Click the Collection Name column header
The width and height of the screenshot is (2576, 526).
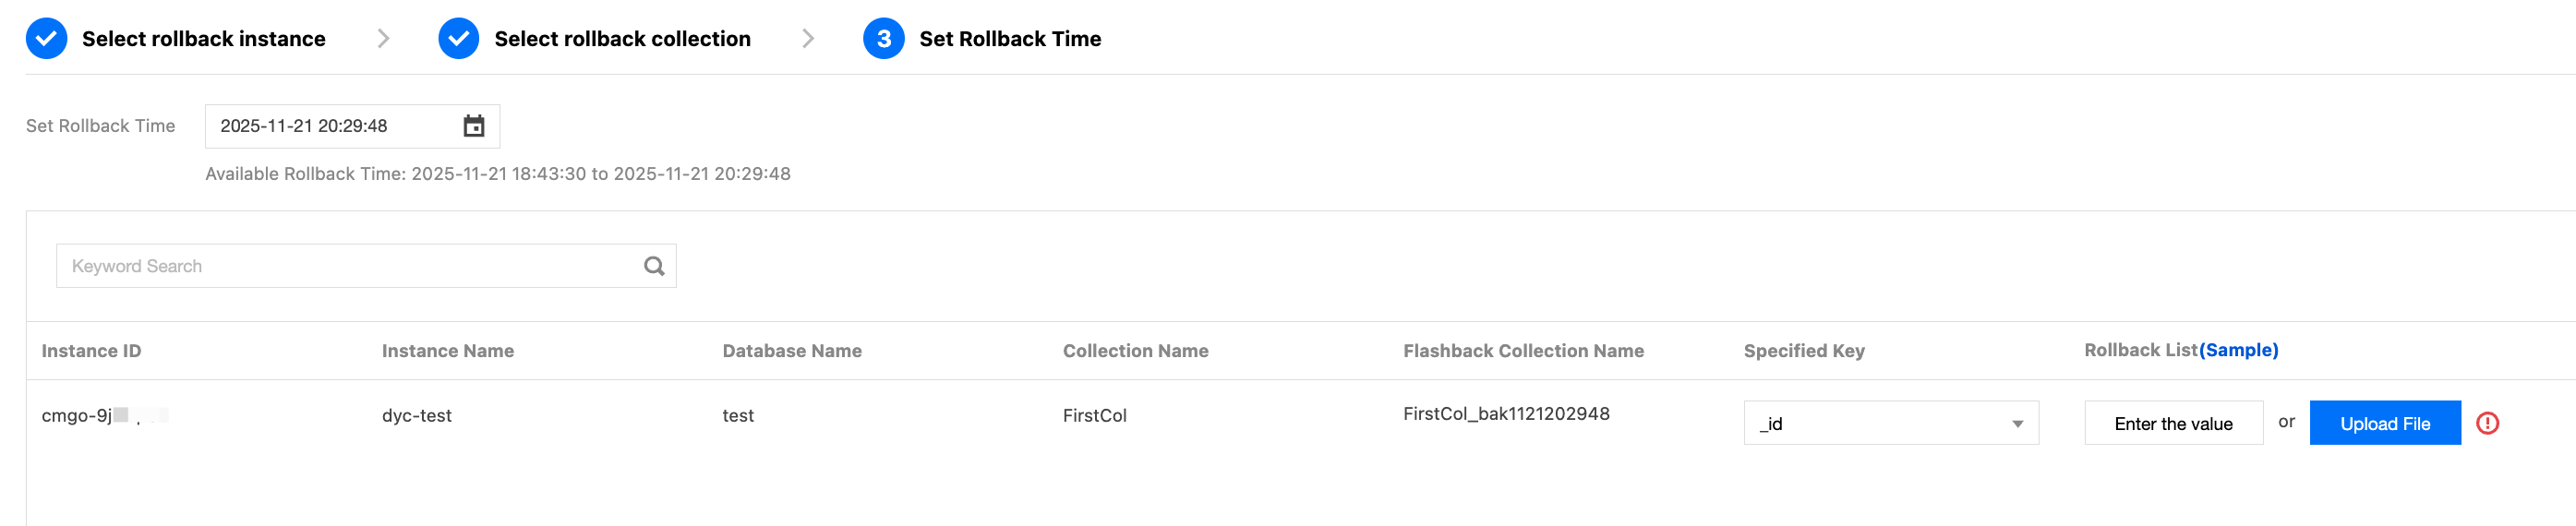tap(1135, 351)
